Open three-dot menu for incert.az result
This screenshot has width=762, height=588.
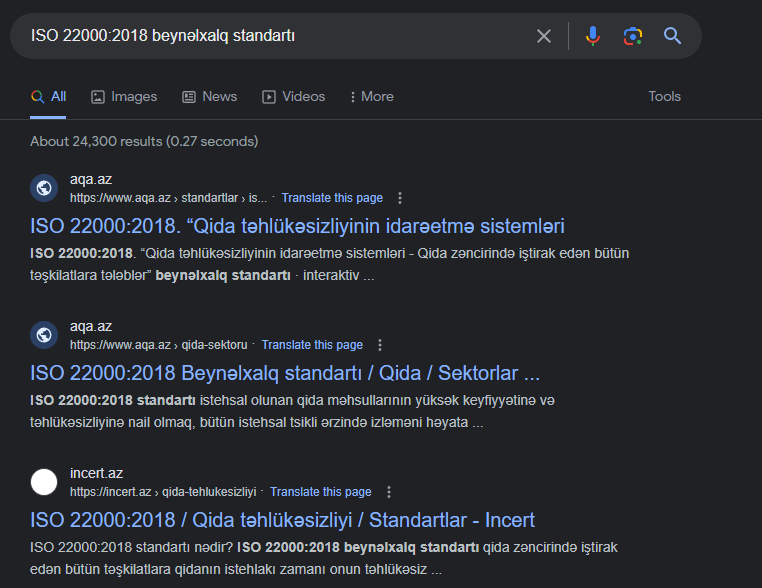click(388, 492)
